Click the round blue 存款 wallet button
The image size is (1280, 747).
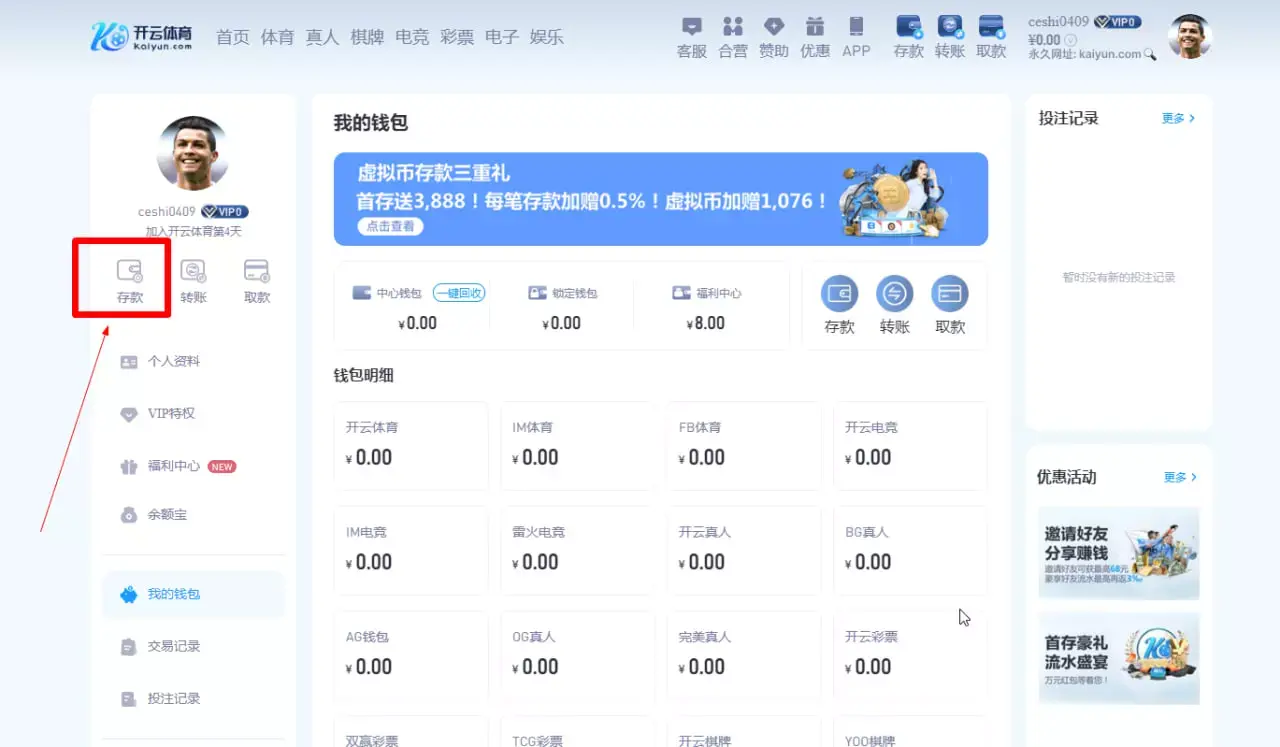pyautogui.click(x=840, y=294)
